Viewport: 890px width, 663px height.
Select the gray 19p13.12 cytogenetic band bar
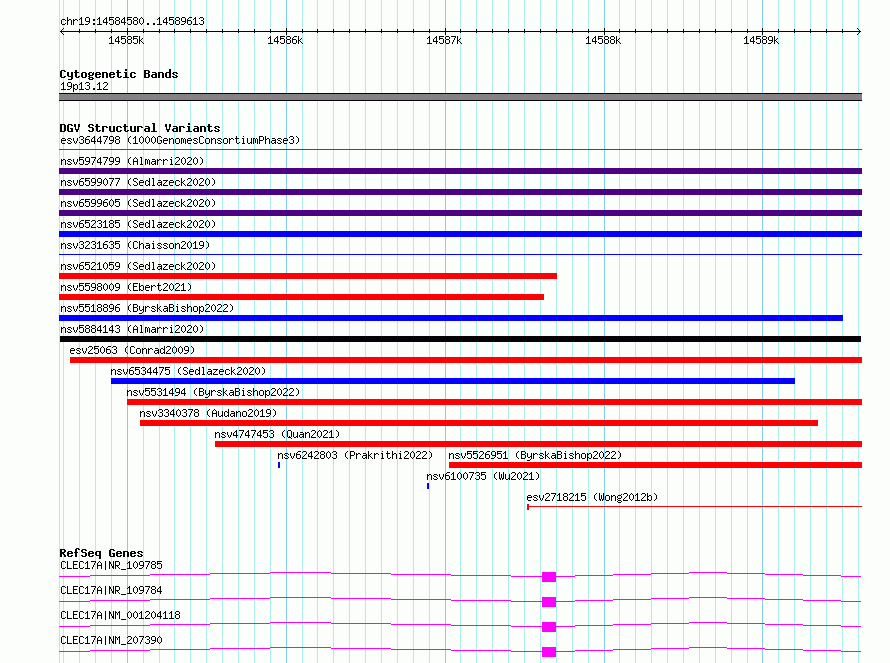click(x=460, y=97)
